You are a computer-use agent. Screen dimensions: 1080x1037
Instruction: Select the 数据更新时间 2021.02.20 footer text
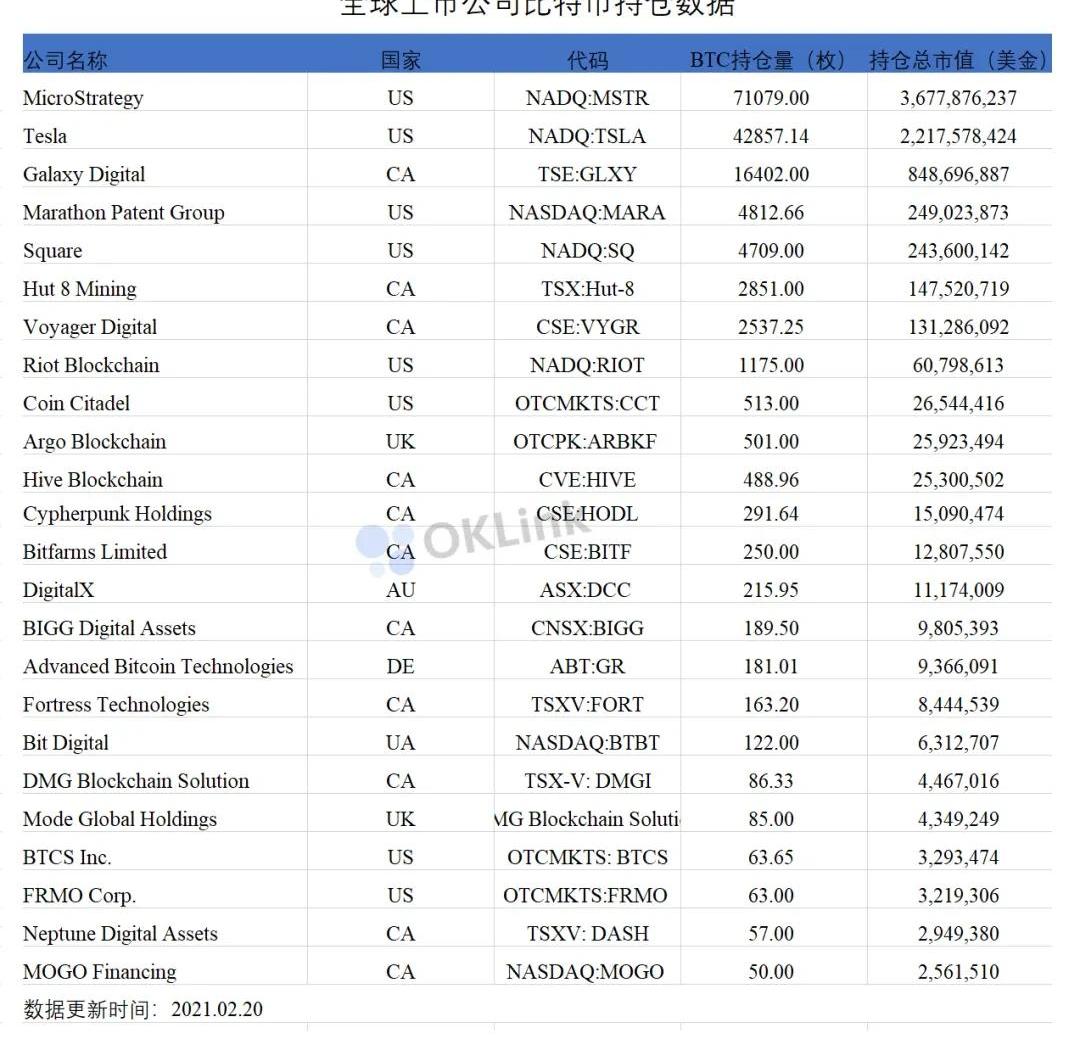click(x=143, y=1009)
